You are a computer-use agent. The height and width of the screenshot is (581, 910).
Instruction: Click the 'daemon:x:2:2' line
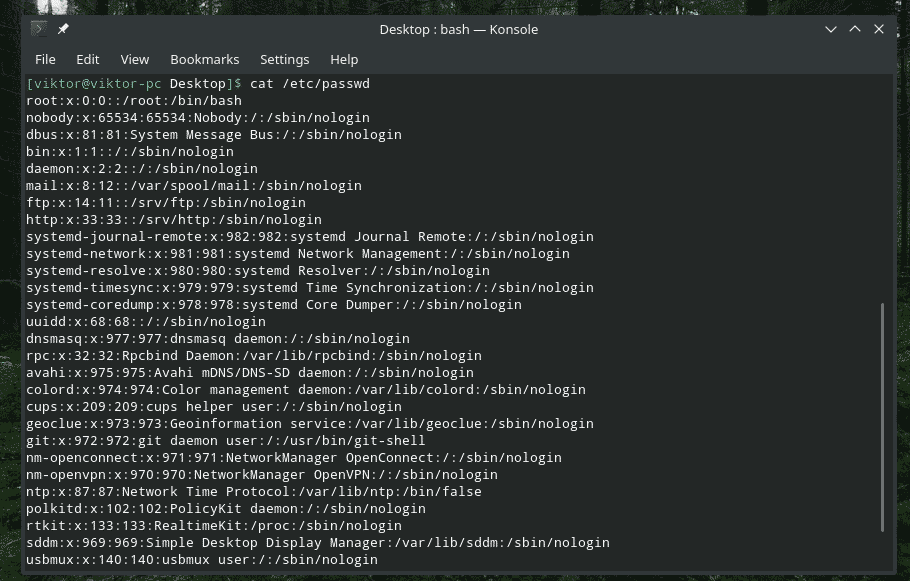142,168
